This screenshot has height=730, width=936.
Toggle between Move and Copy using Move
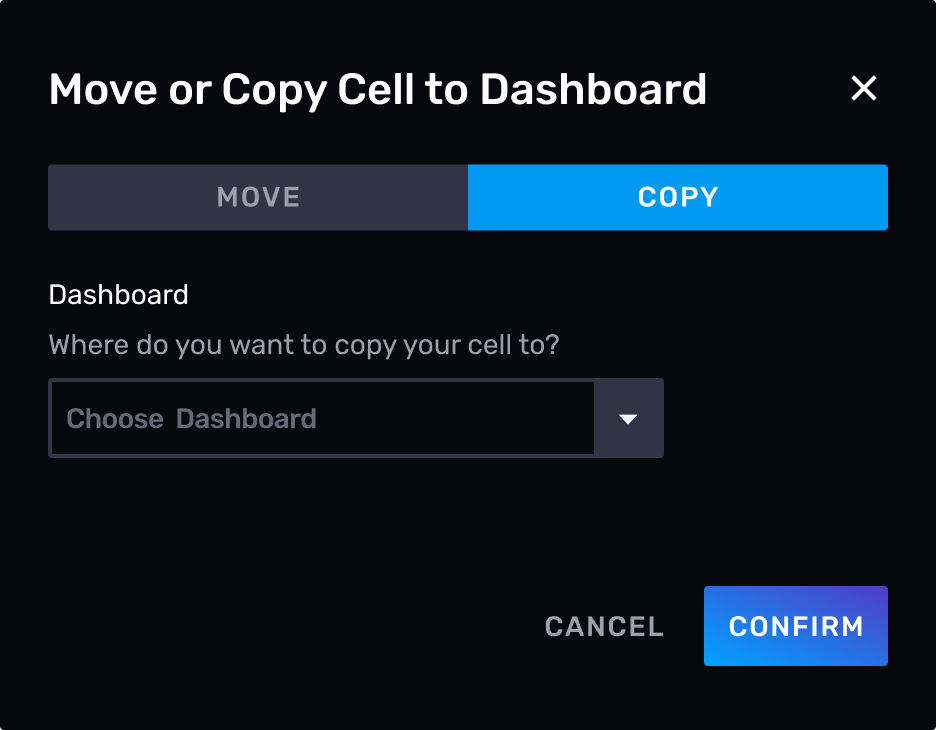pyautogui.click(x=257, y=197)
